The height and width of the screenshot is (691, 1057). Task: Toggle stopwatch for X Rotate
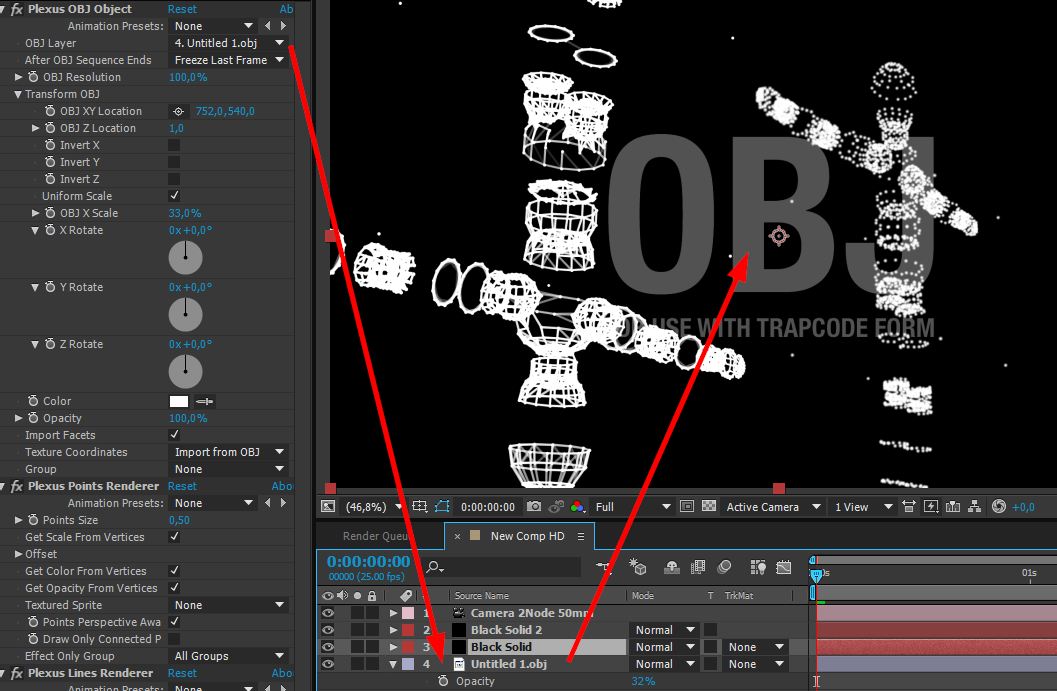(x=50, y=230)
